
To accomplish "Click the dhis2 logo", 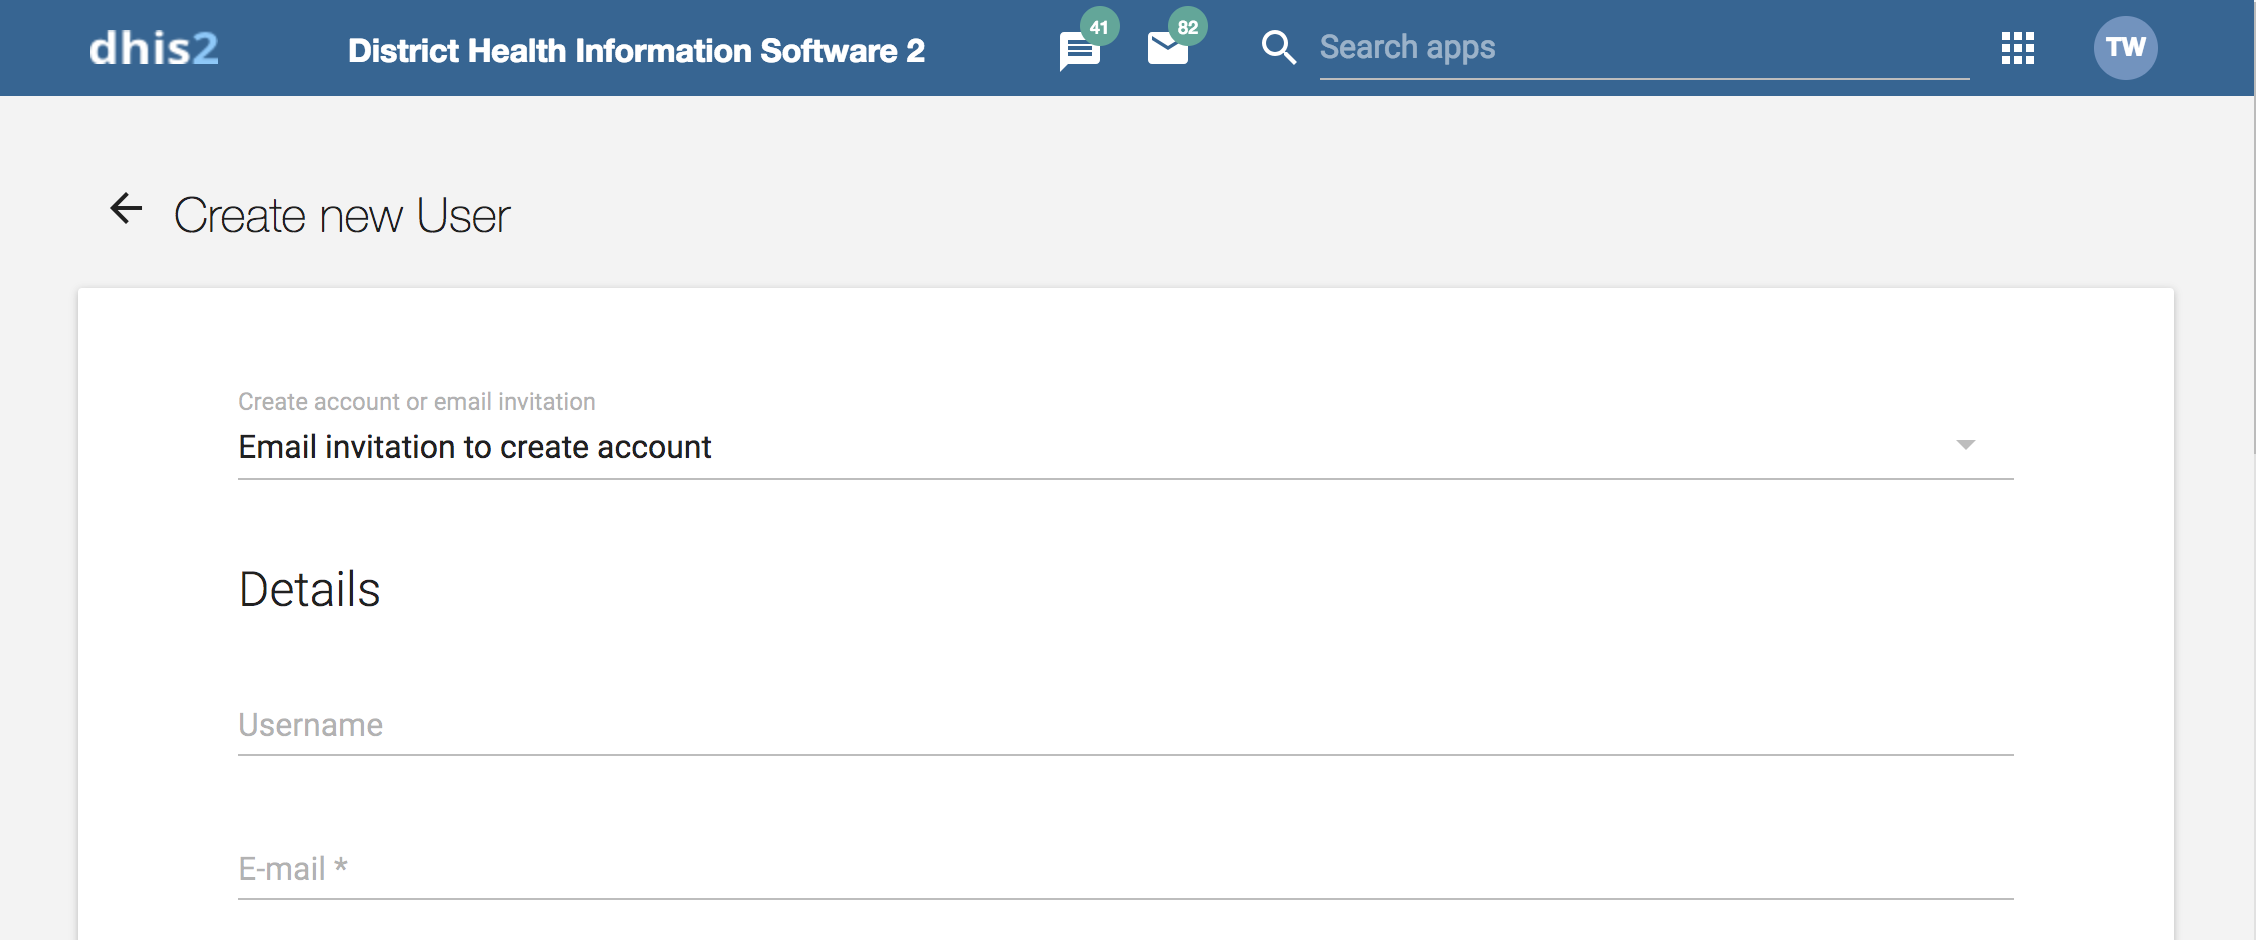I will (154, 48).
